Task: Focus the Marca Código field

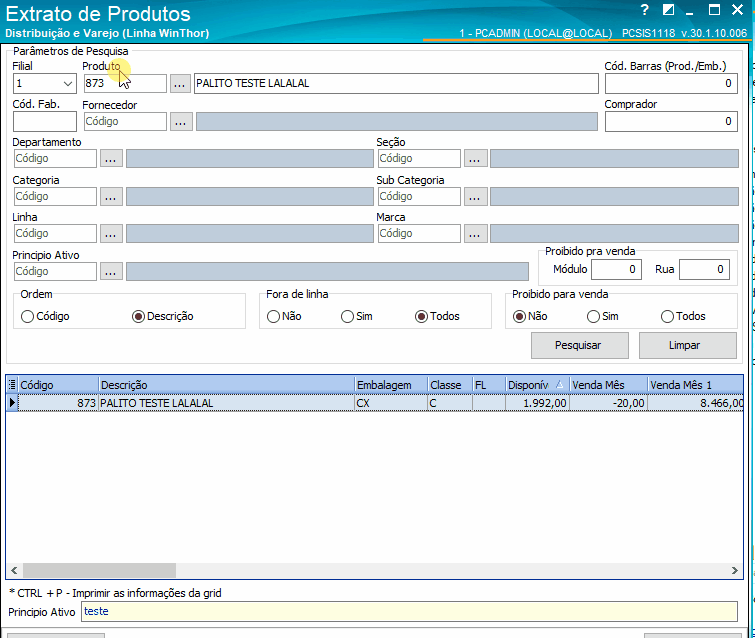Action: (x=419, y=234)
